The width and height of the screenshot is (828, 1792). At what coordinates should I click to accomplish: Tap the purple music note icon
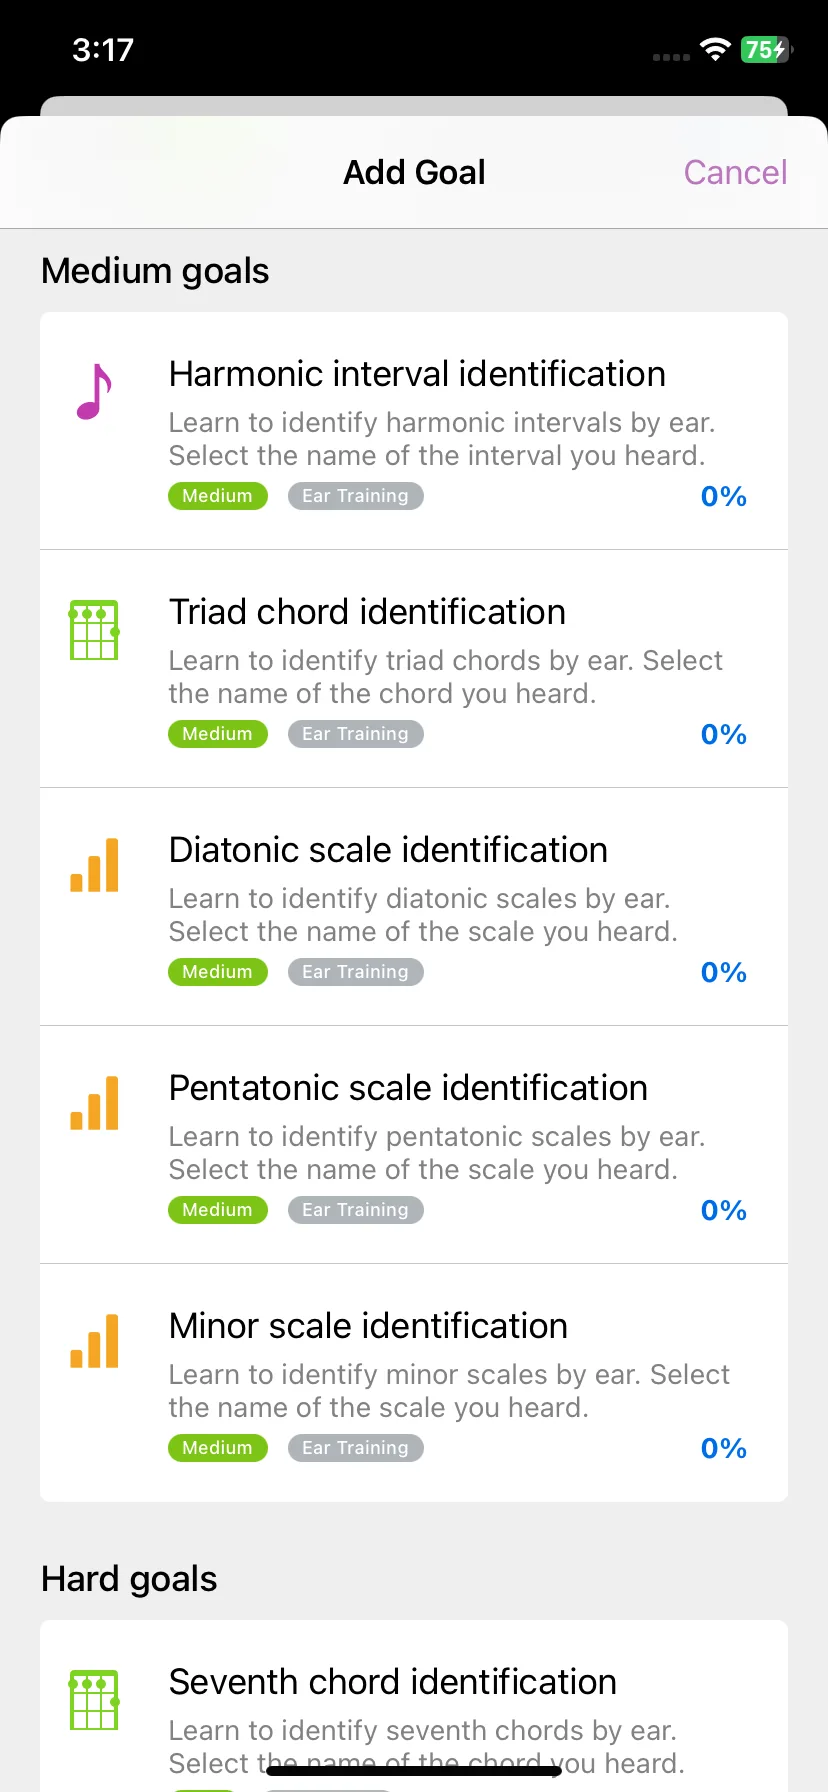point(94,391)
